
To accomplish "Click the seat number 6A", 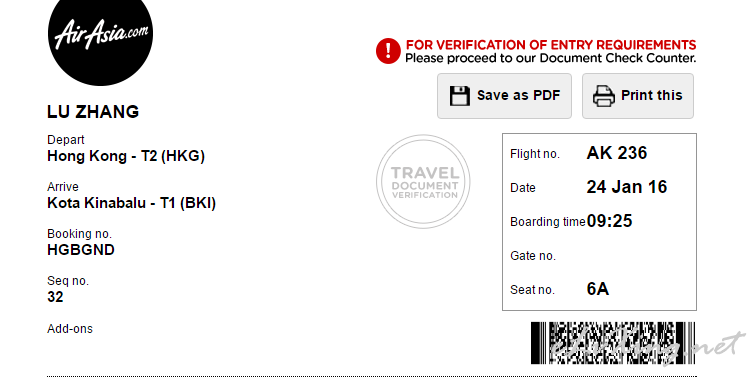I will coord(597,289).
